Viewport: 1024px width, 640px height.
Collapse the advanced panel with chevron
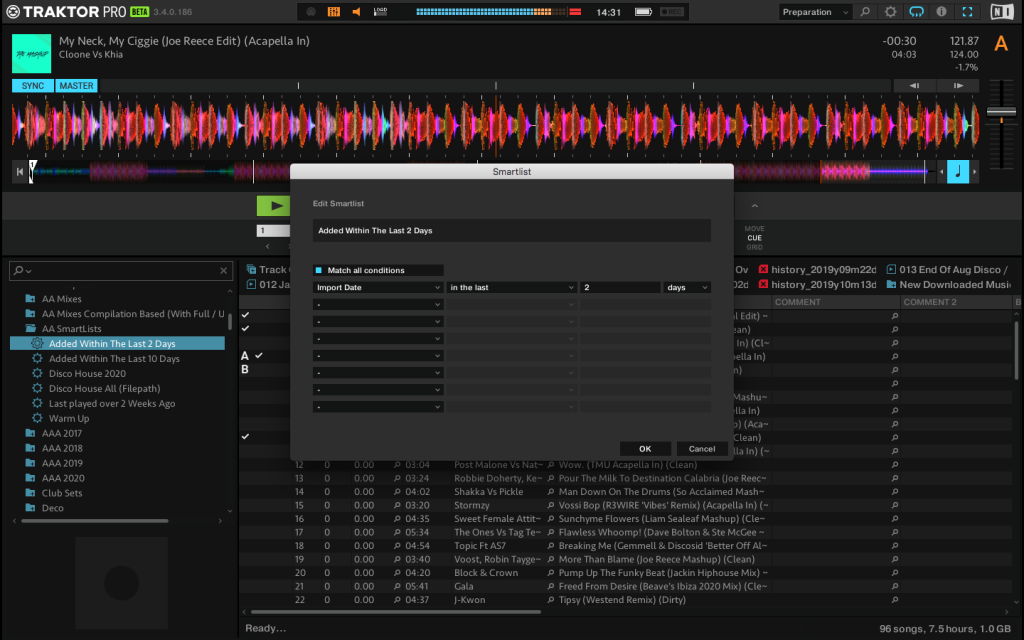point(754,206)
